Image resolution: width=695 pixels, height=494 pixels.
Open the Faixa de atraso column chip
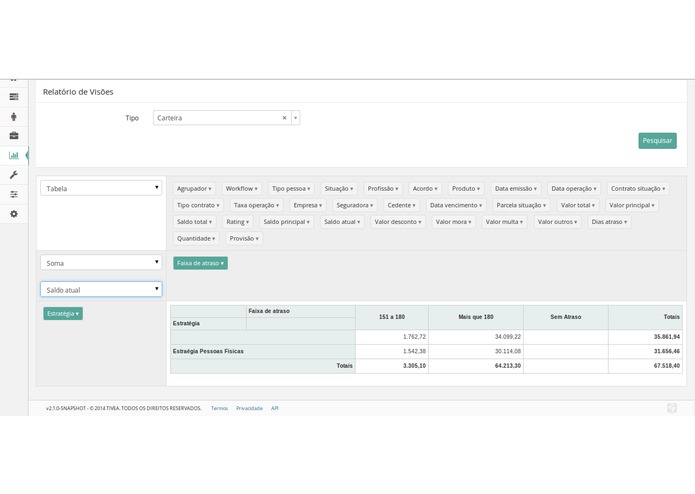click(200, 263)
